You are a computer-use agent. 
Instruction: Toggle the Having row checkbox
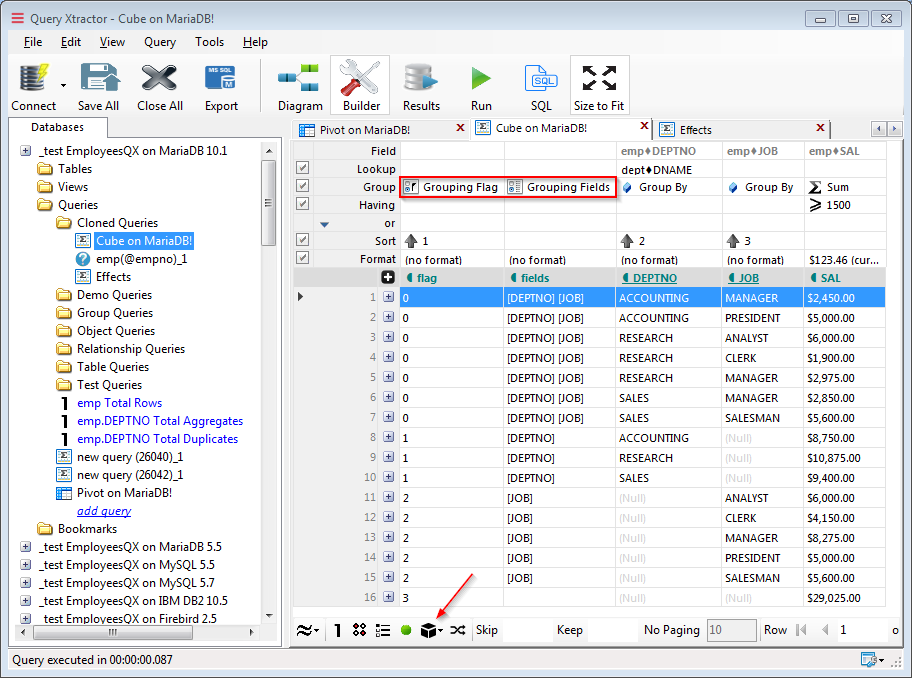pos(303,204)
